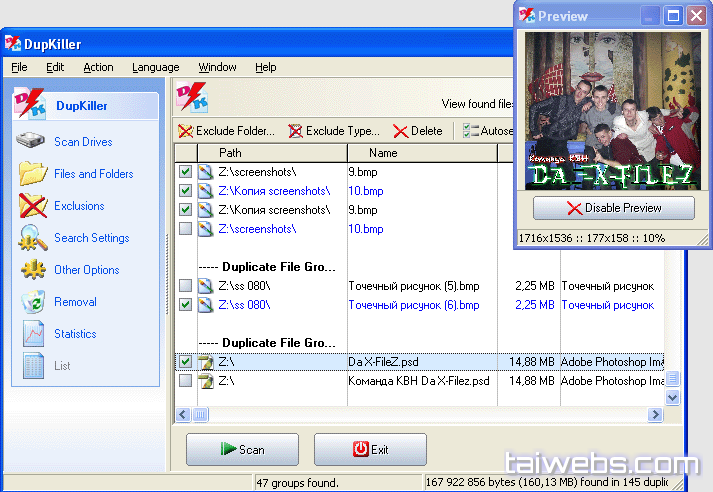Click the preview image thumbnail

point(612,110)
